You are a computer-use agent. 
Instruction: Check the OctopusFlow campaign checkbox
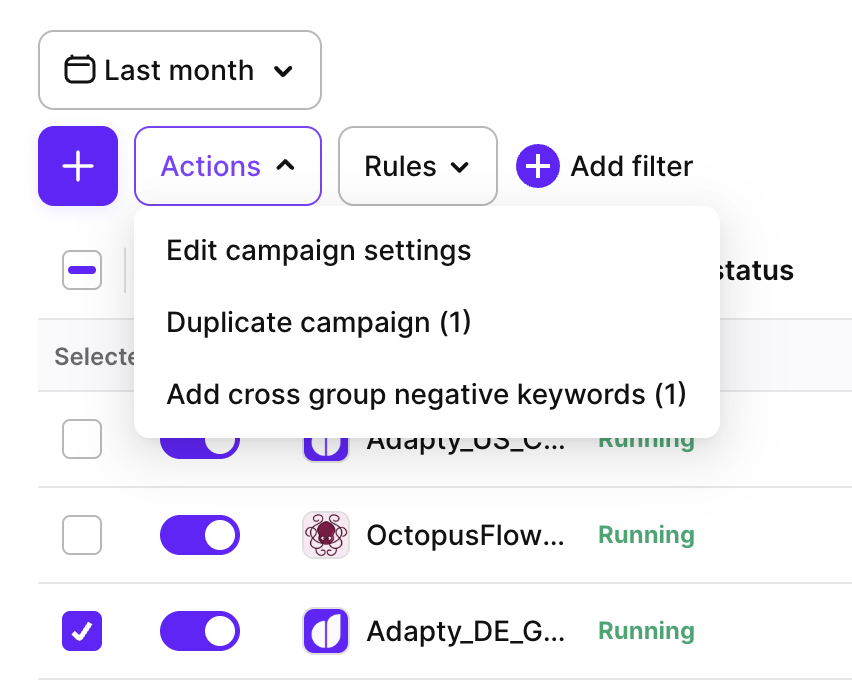tap(82, 535)
